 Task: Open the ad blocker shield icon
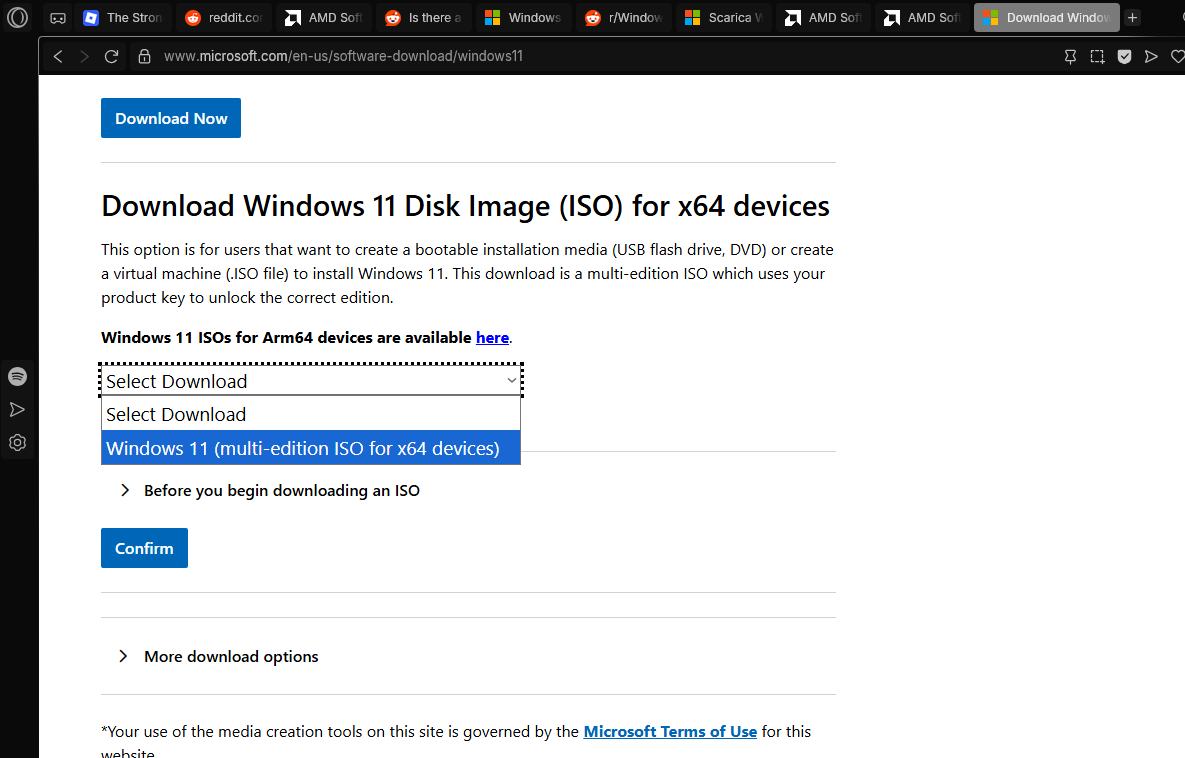coord(1124,57)
